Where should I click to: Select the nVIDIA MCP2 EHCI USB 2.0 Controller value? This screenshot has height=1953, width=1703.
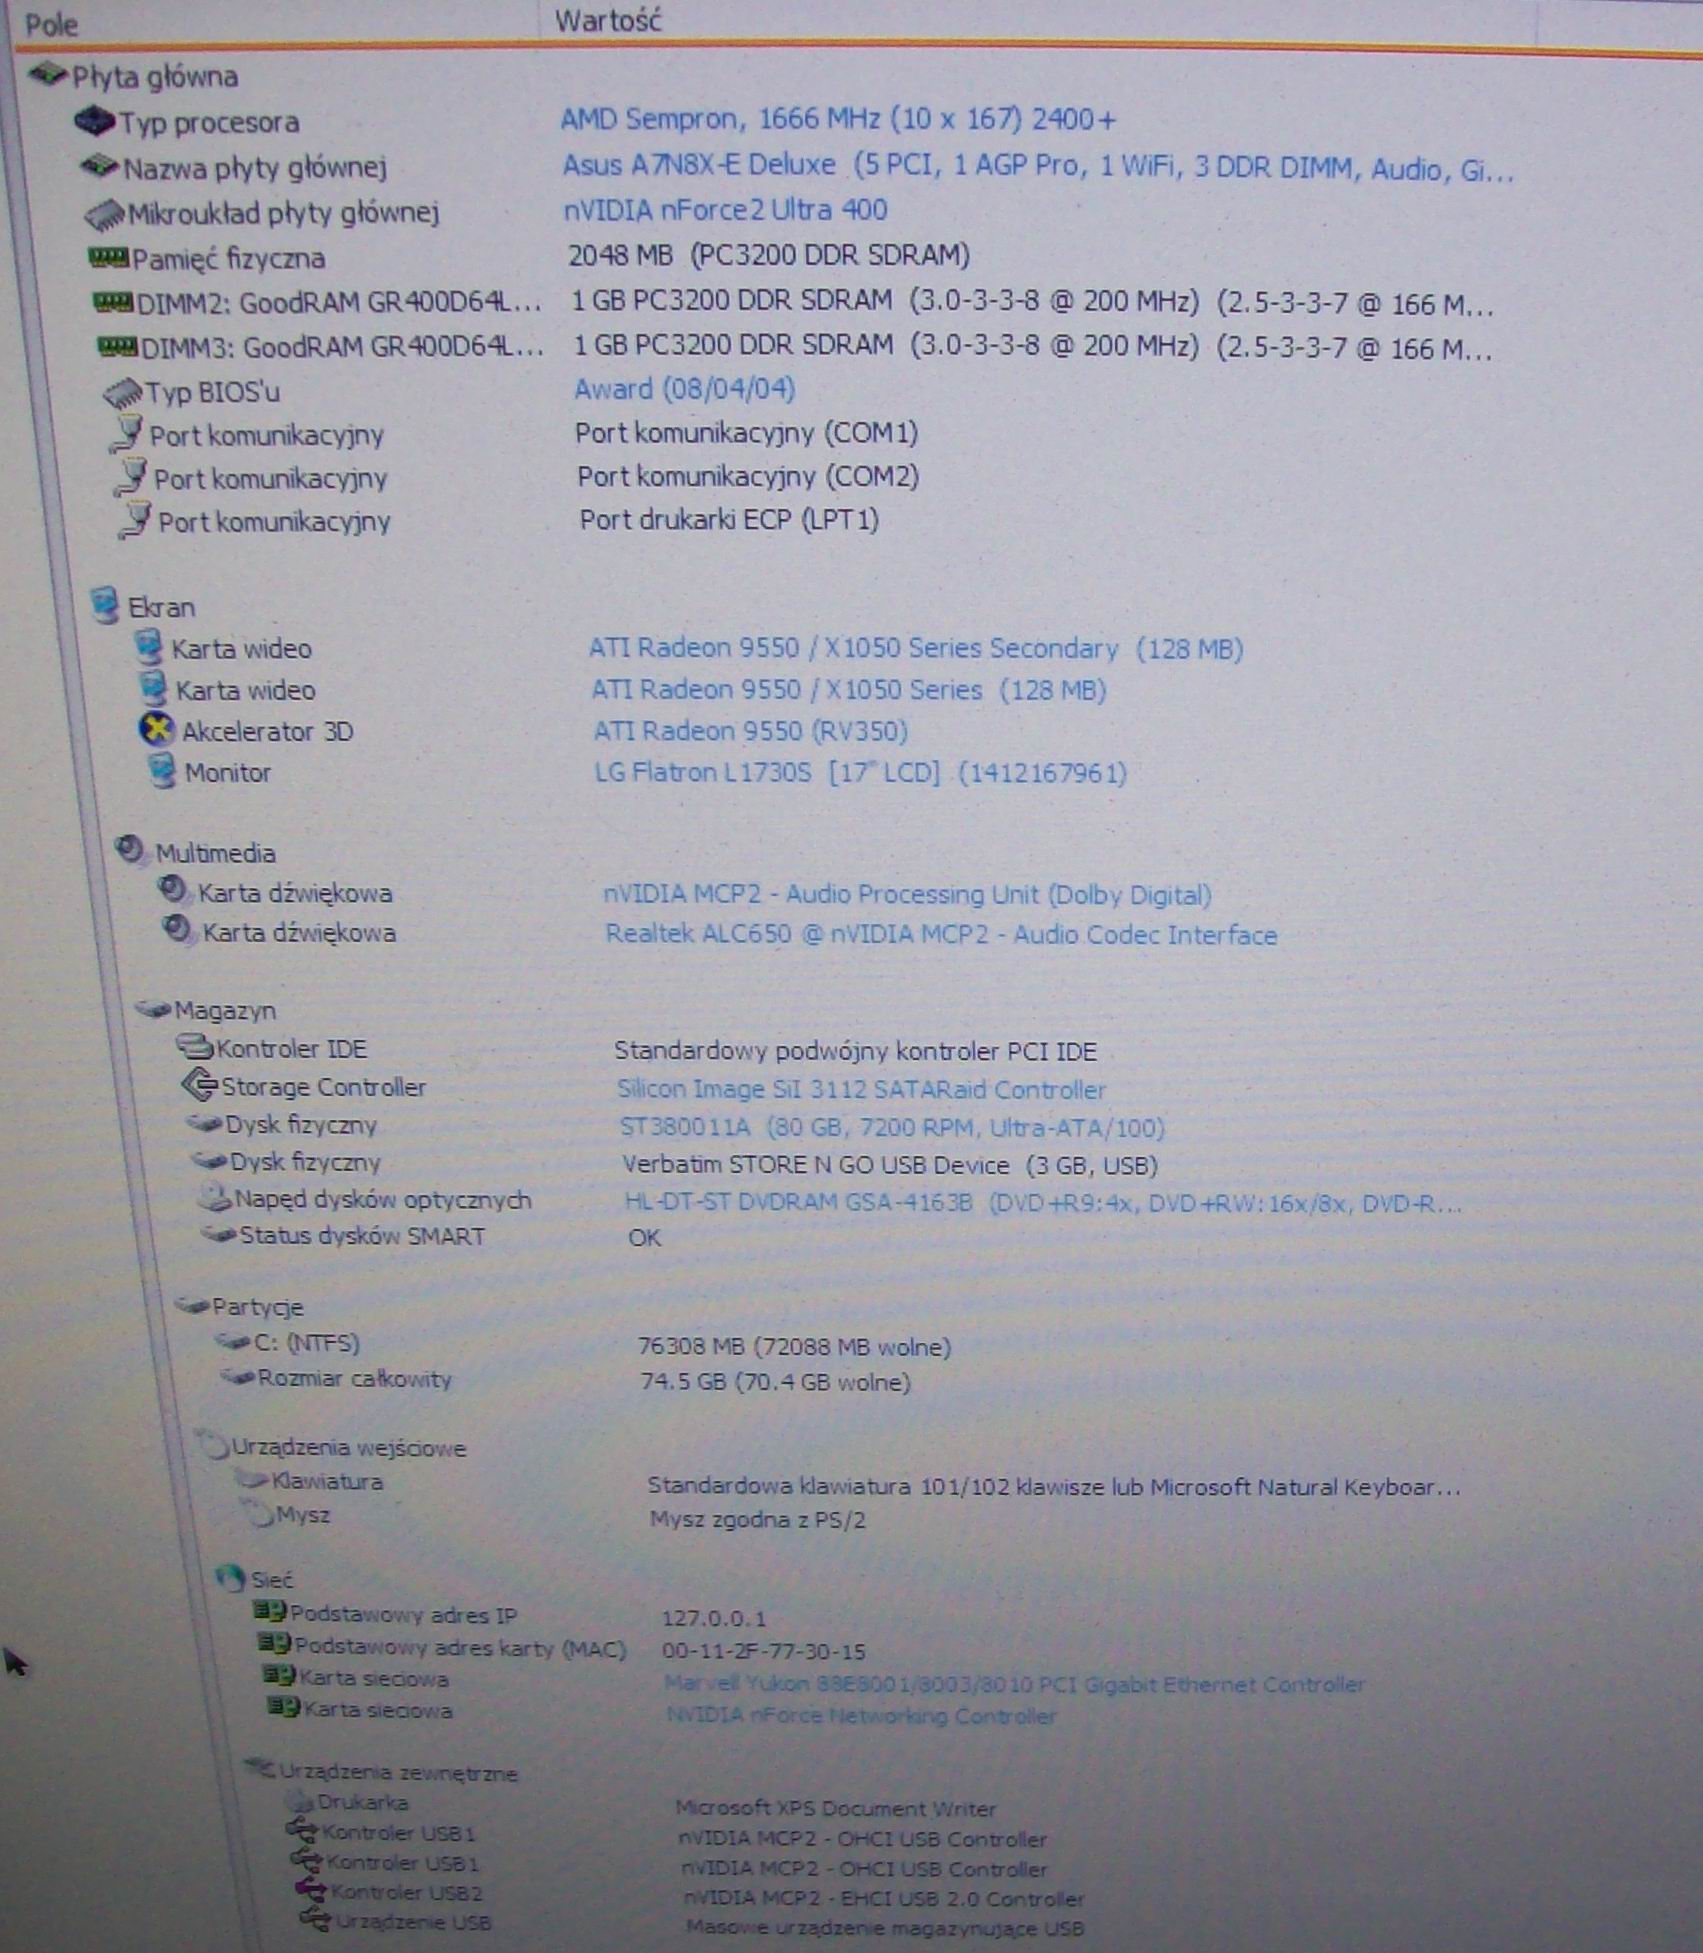pos(884,1898)
